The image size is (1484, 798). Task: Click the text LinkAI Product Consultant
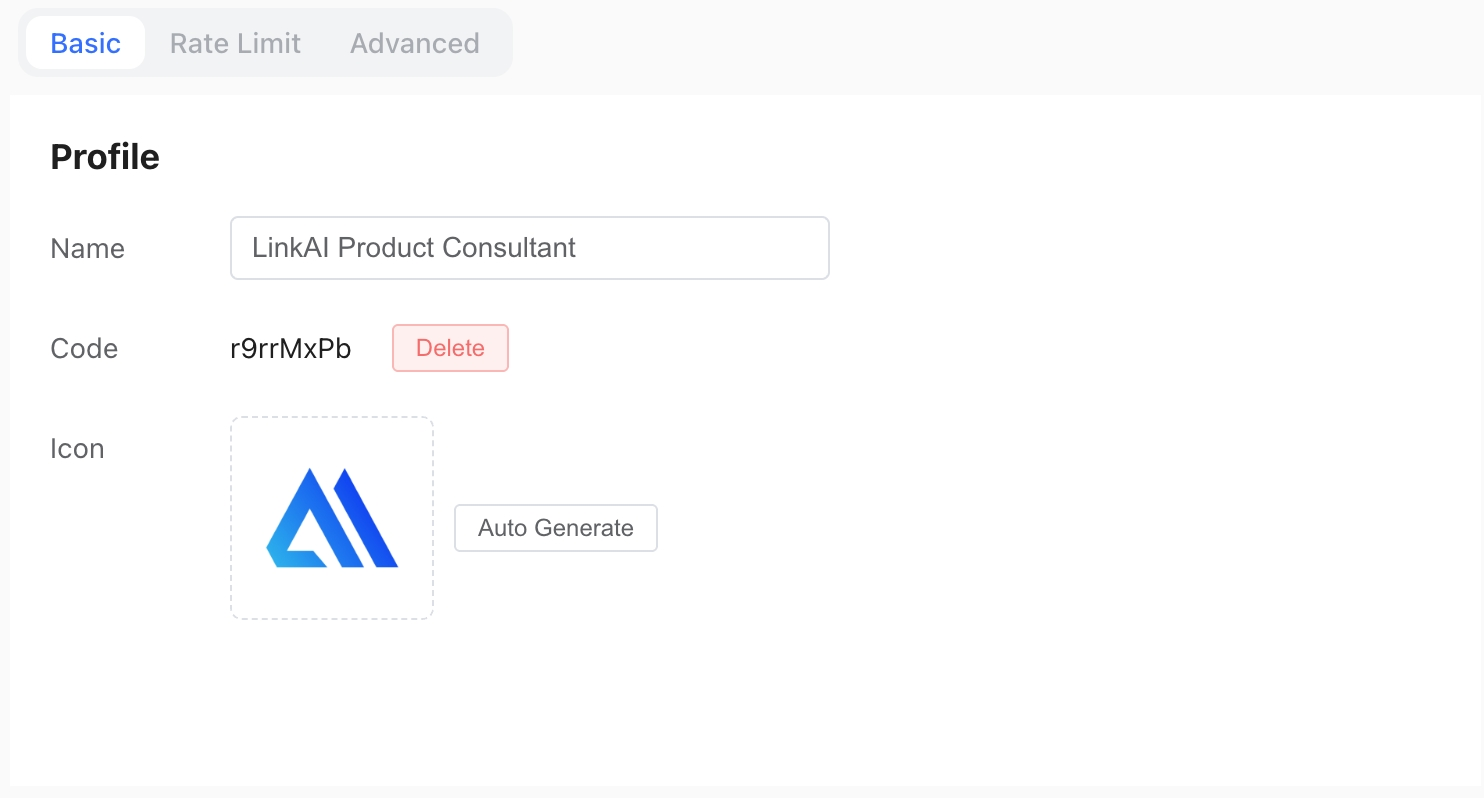click(414, 248)
